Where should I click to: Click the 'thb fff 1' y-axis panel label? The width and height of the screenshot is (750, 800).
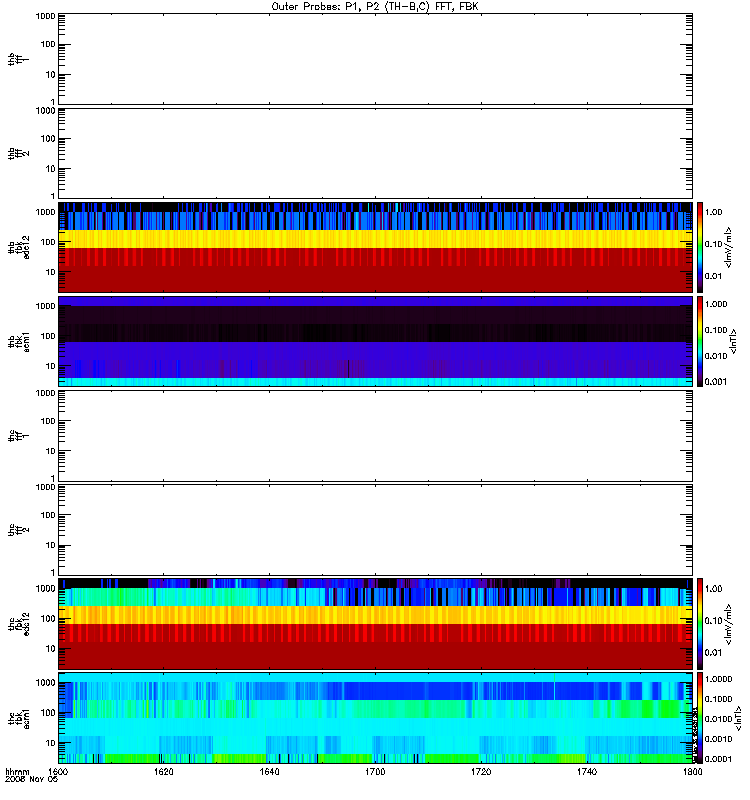click(19, 59)
